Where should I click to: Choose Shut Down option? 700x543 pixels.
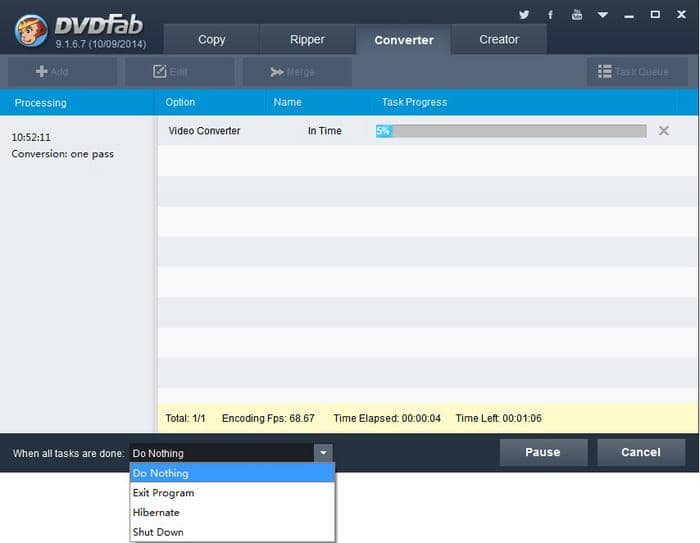tap(232, 532)
